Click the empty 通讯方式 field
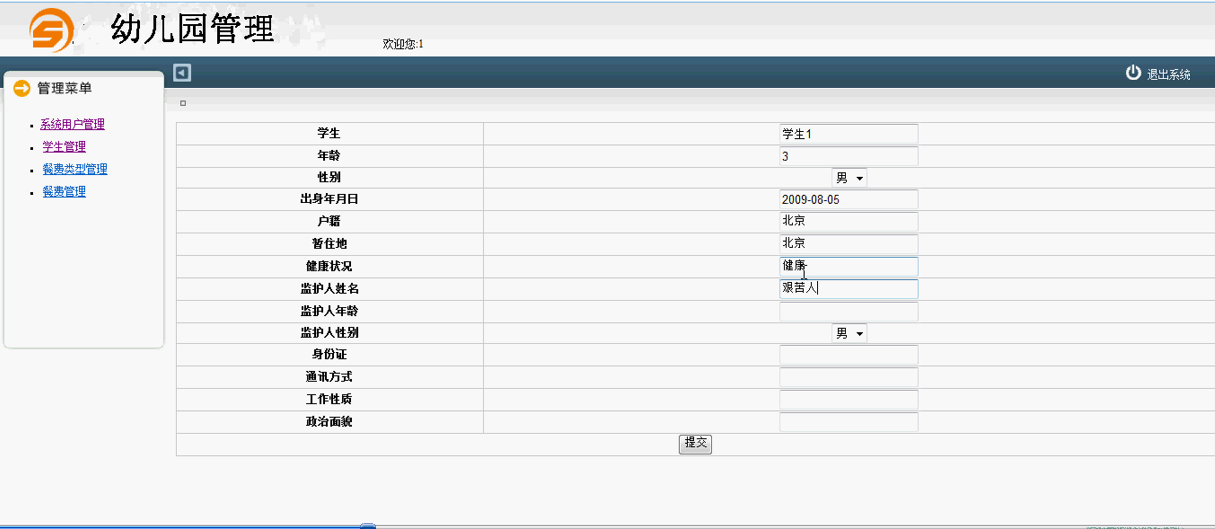 tap(848, 378)
